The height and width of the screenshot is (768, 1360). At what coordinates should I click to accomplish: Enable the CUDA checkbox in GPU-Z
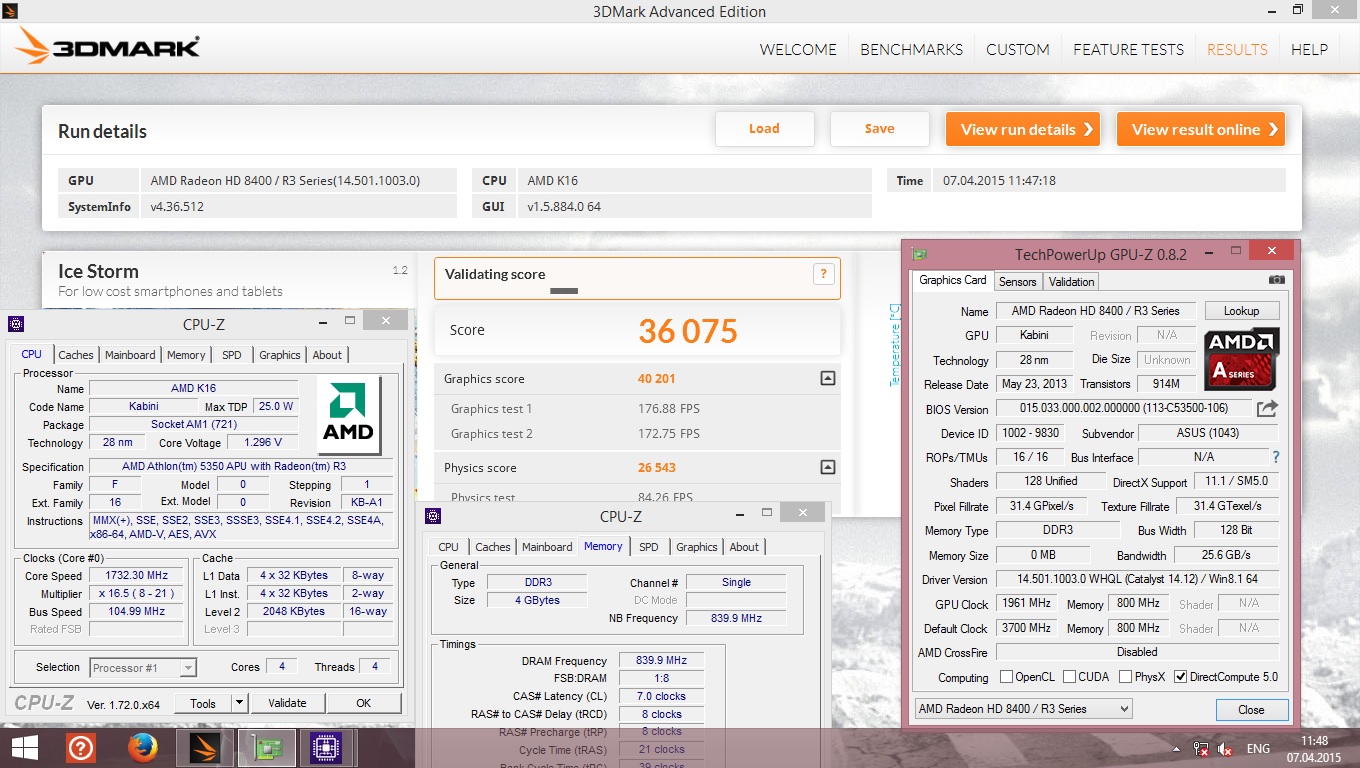click(1070, 677)
